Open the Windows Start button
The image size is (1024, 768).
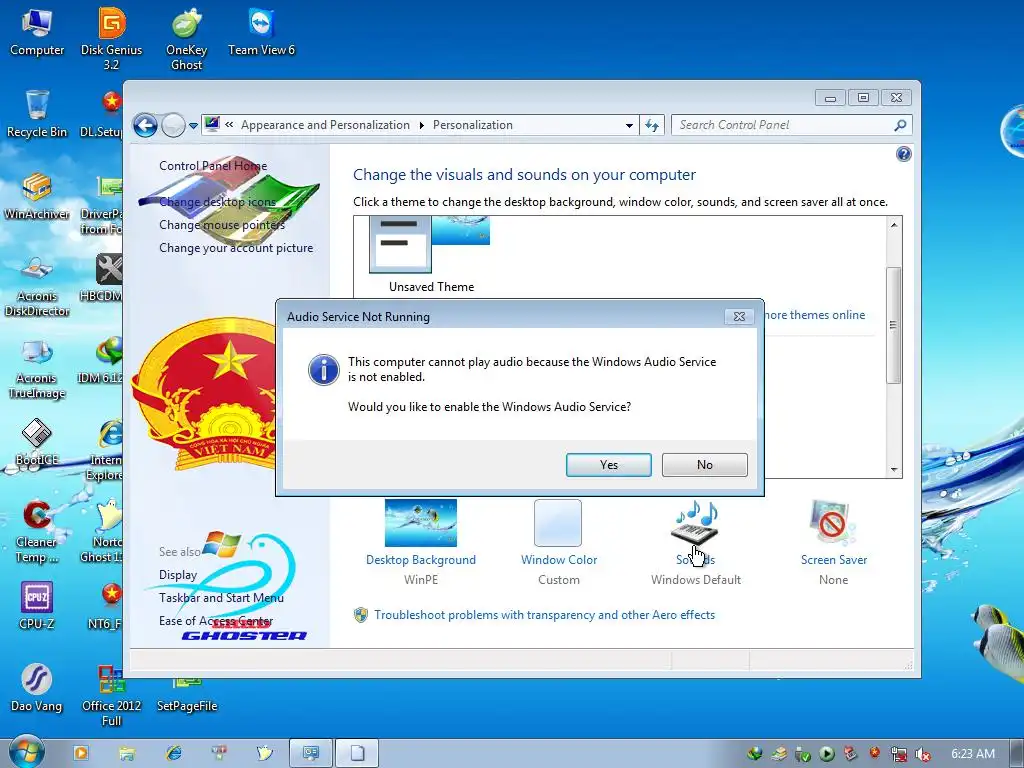pyautogui.click(x=26, y=752)
